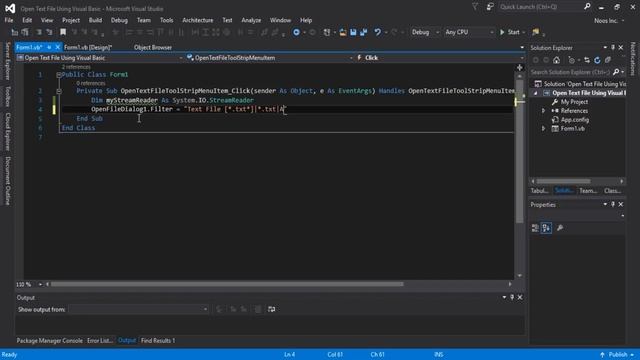The height and width of the screenshot is (360, 640).
Task: Toggle auto-hide pin on Properties panel
Action: point(613,204)
